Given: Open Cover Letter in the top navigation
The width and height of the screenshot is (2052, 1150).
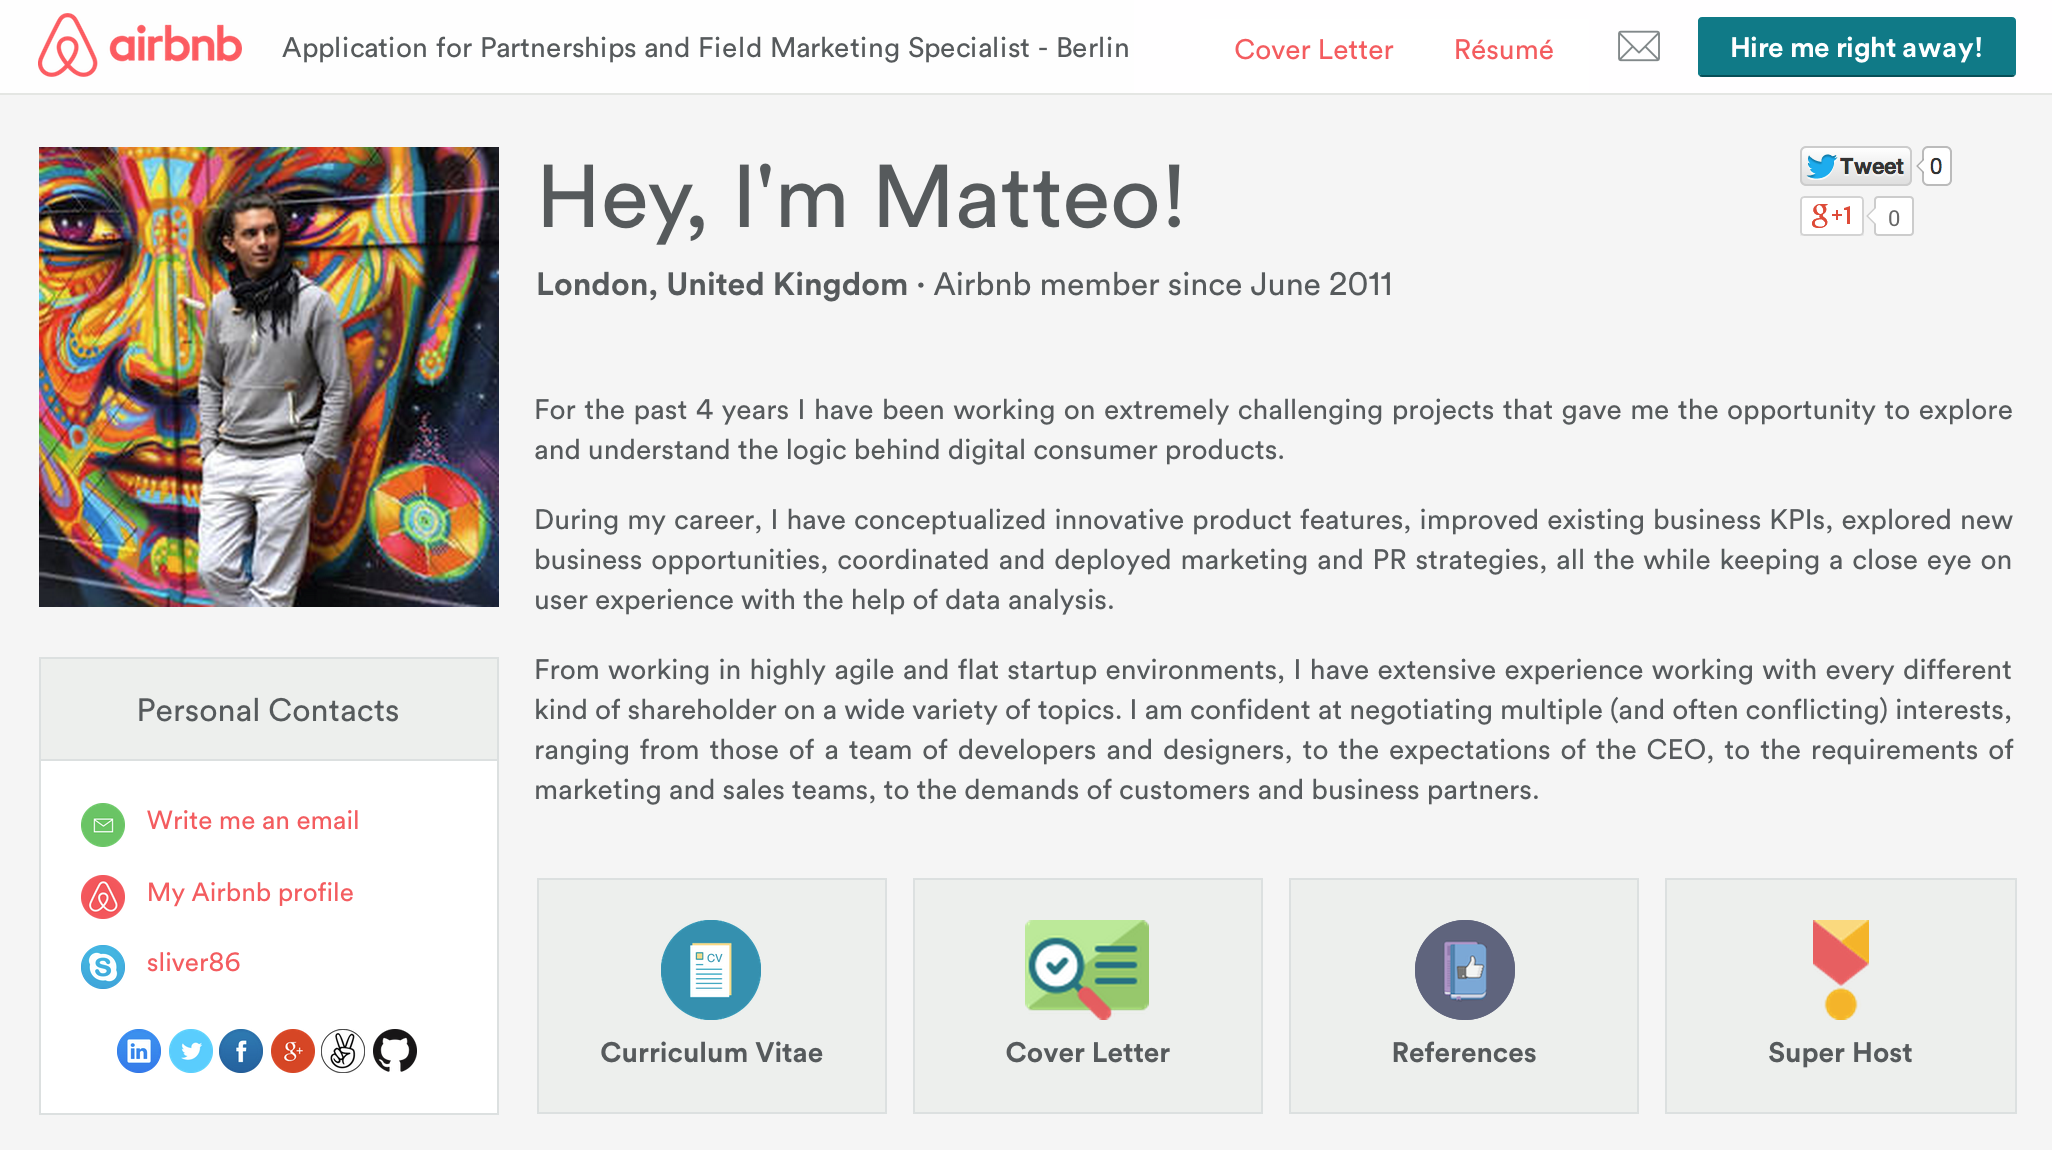Looking at the screenshot, I should [1313, 49].
